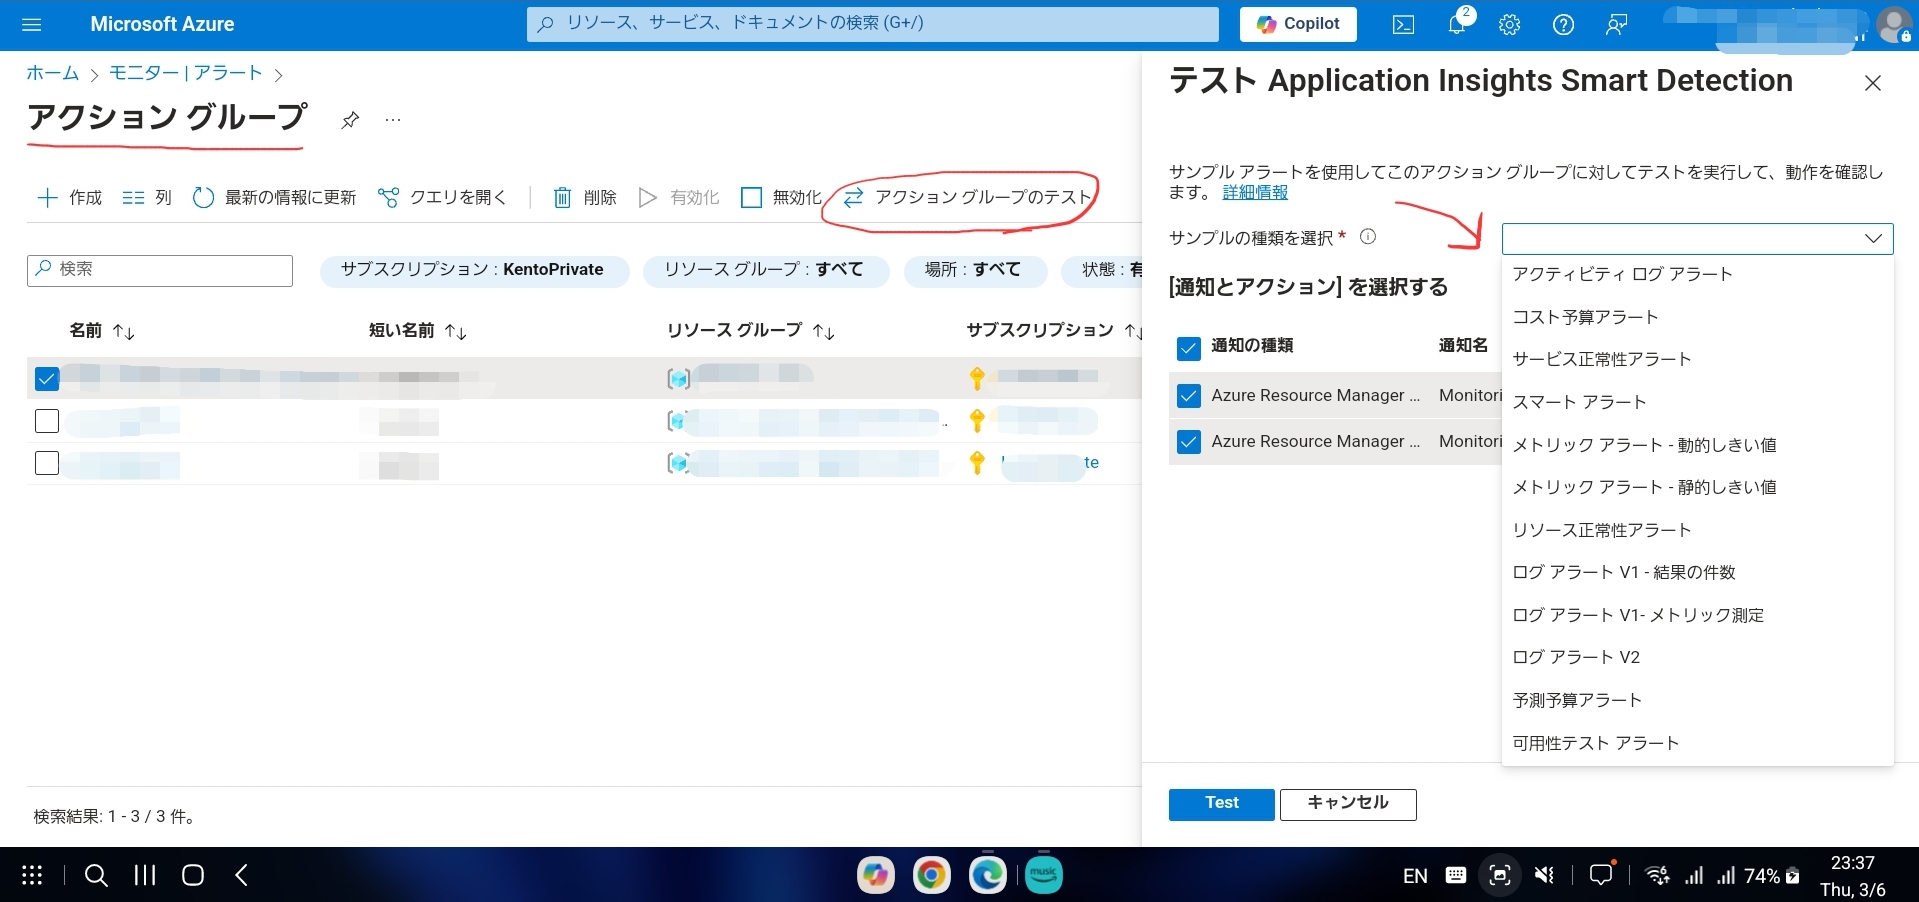1919x902 pixels.
Task: Uncheck the first Azure Resource Manager row
Action: [x=1188, y=396]
